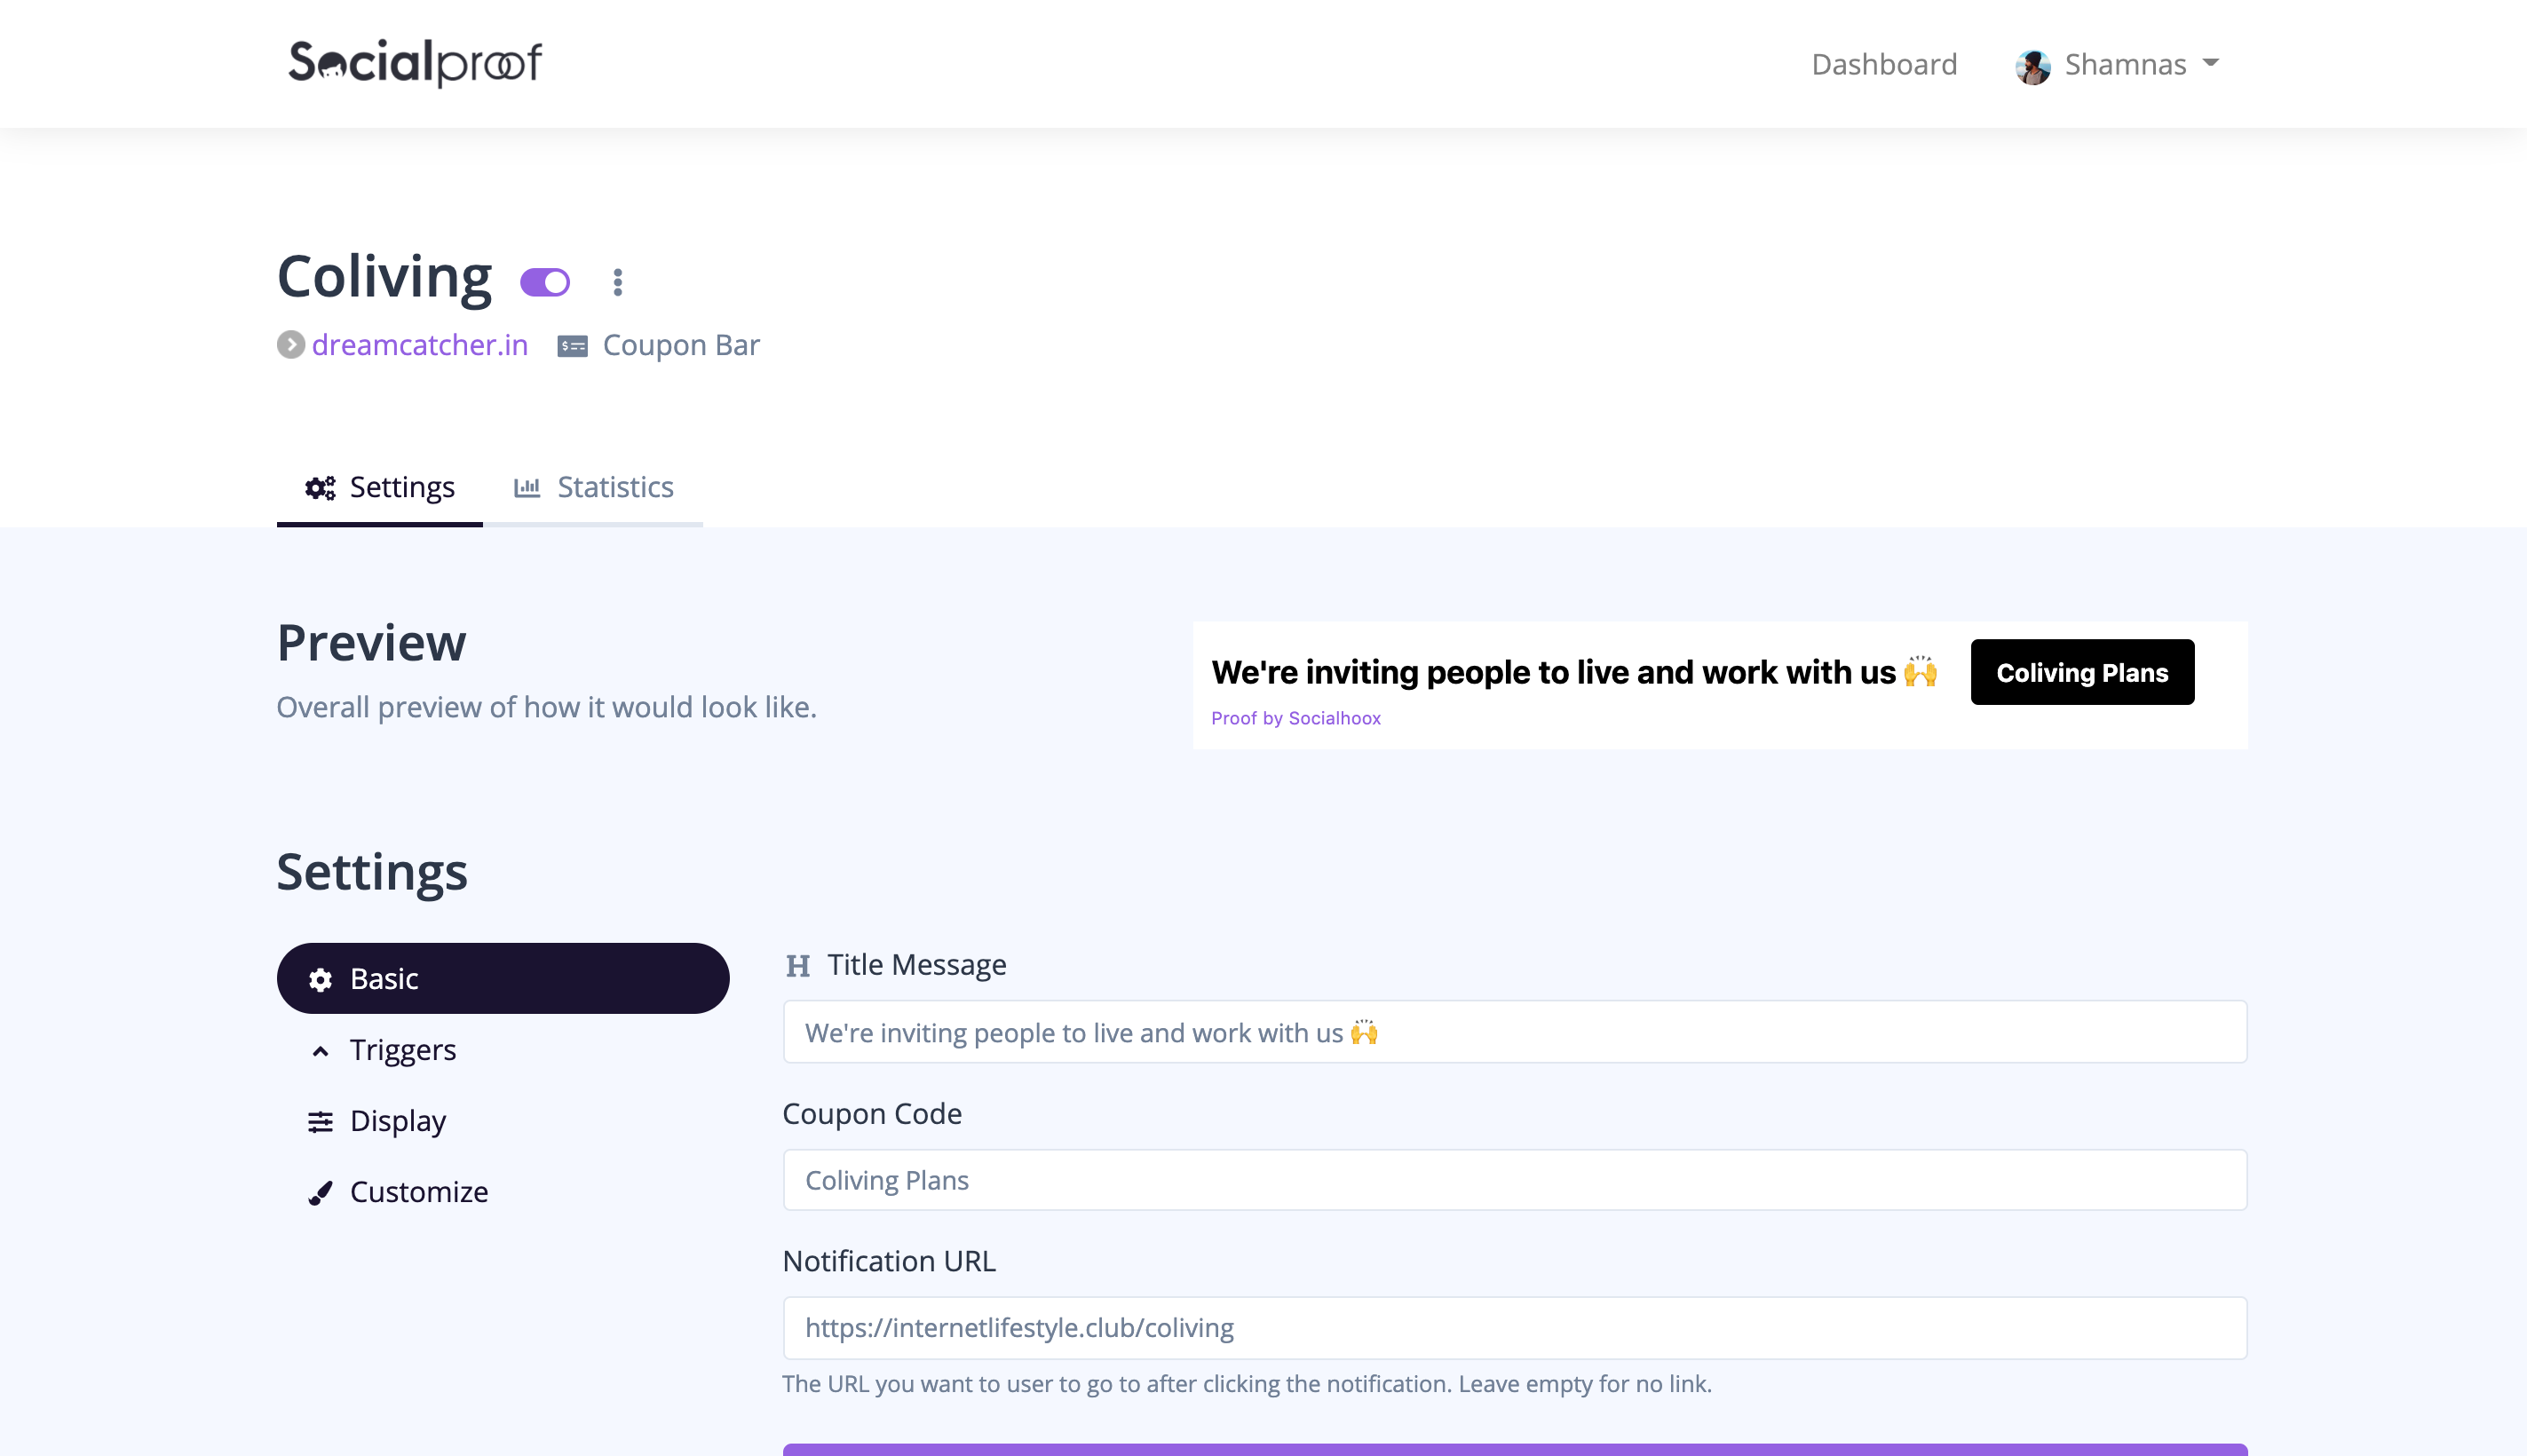2527x1456 pixels.
Task: Select the Basic settings menu item
Action: 503,978
